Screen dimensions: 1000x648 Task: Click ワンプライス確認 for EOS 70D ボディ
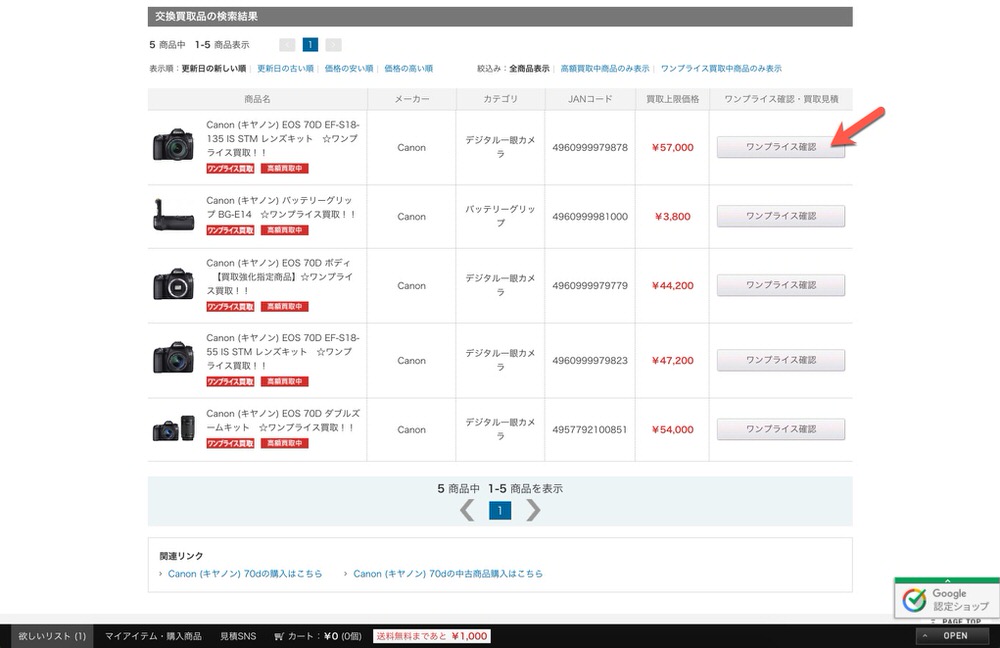tap(781, 285)
